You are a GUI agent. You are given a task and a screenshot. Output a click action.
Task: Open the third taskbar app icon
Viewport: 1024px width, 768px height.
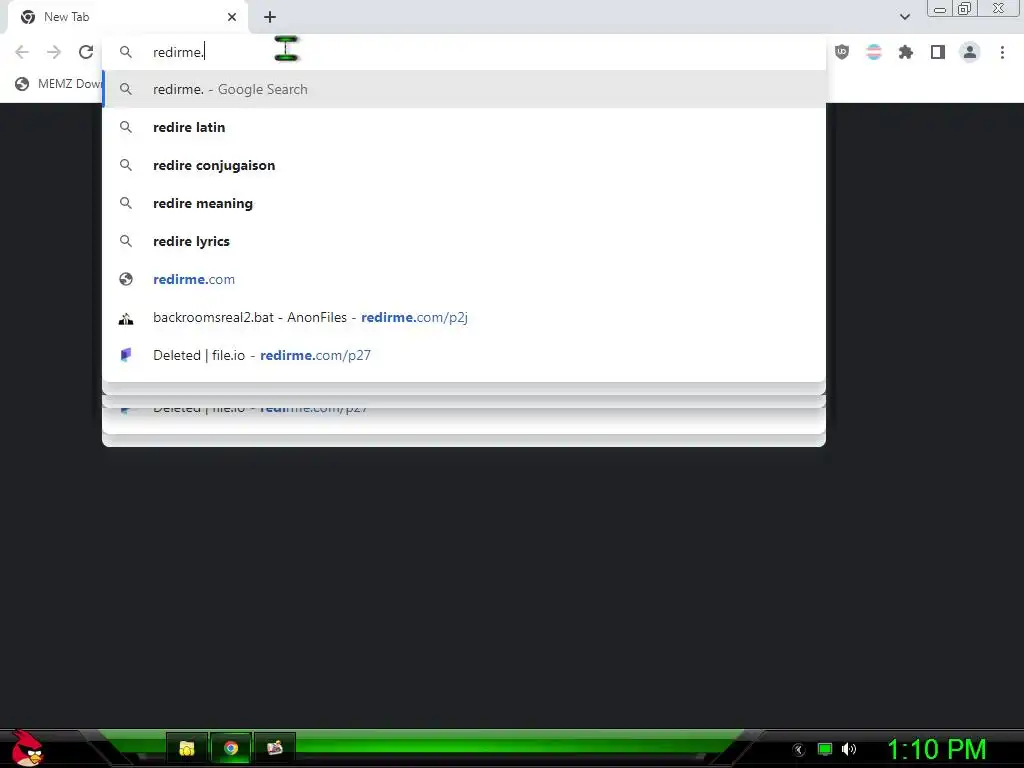click(275, 748)
